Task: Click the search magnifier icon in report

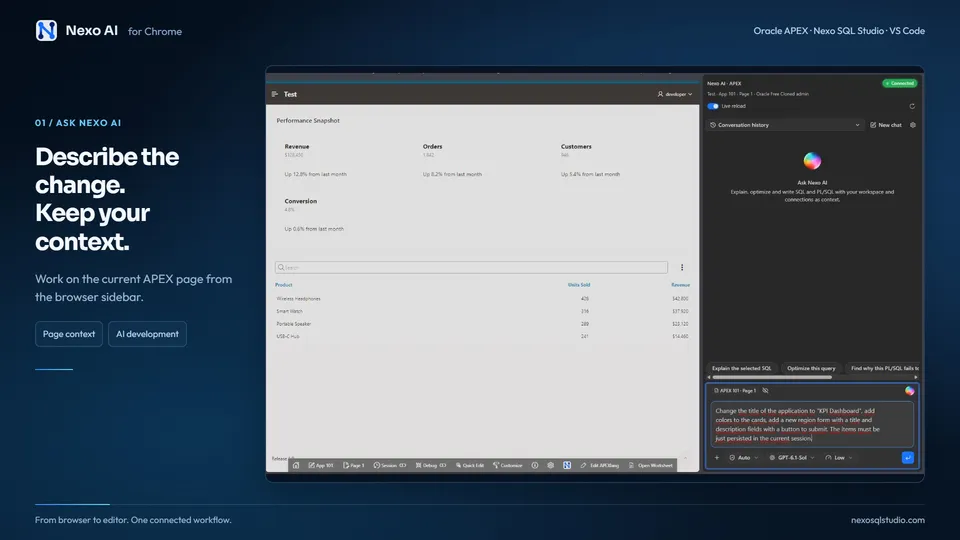Action: pyautogui.click(x=281, y=268)
